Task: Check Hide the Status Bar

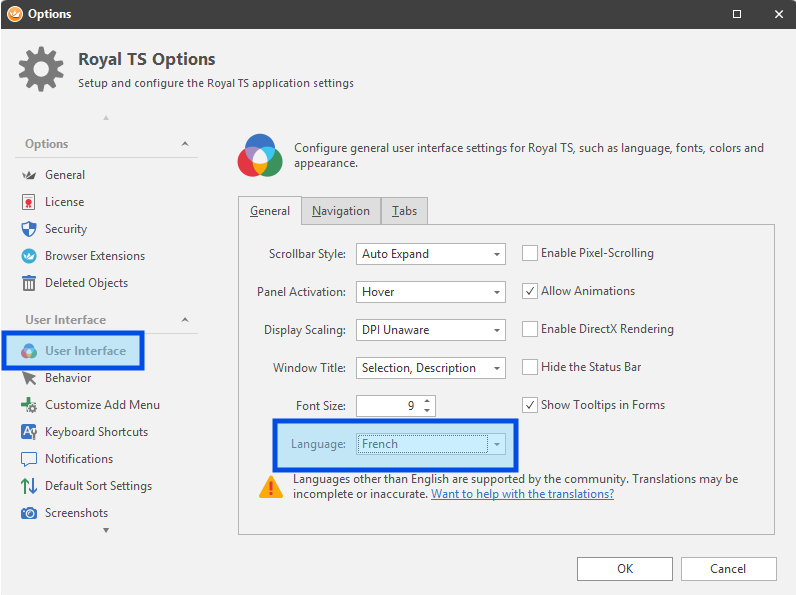Action: [x=529, y=367]
